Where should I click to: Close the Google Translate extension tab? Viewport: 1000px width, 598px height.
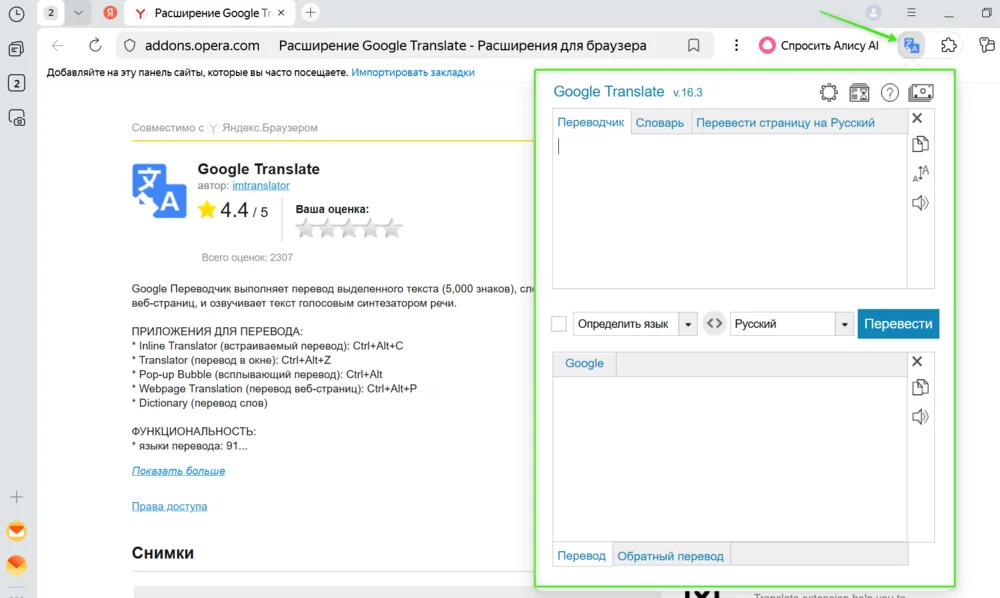281,13
